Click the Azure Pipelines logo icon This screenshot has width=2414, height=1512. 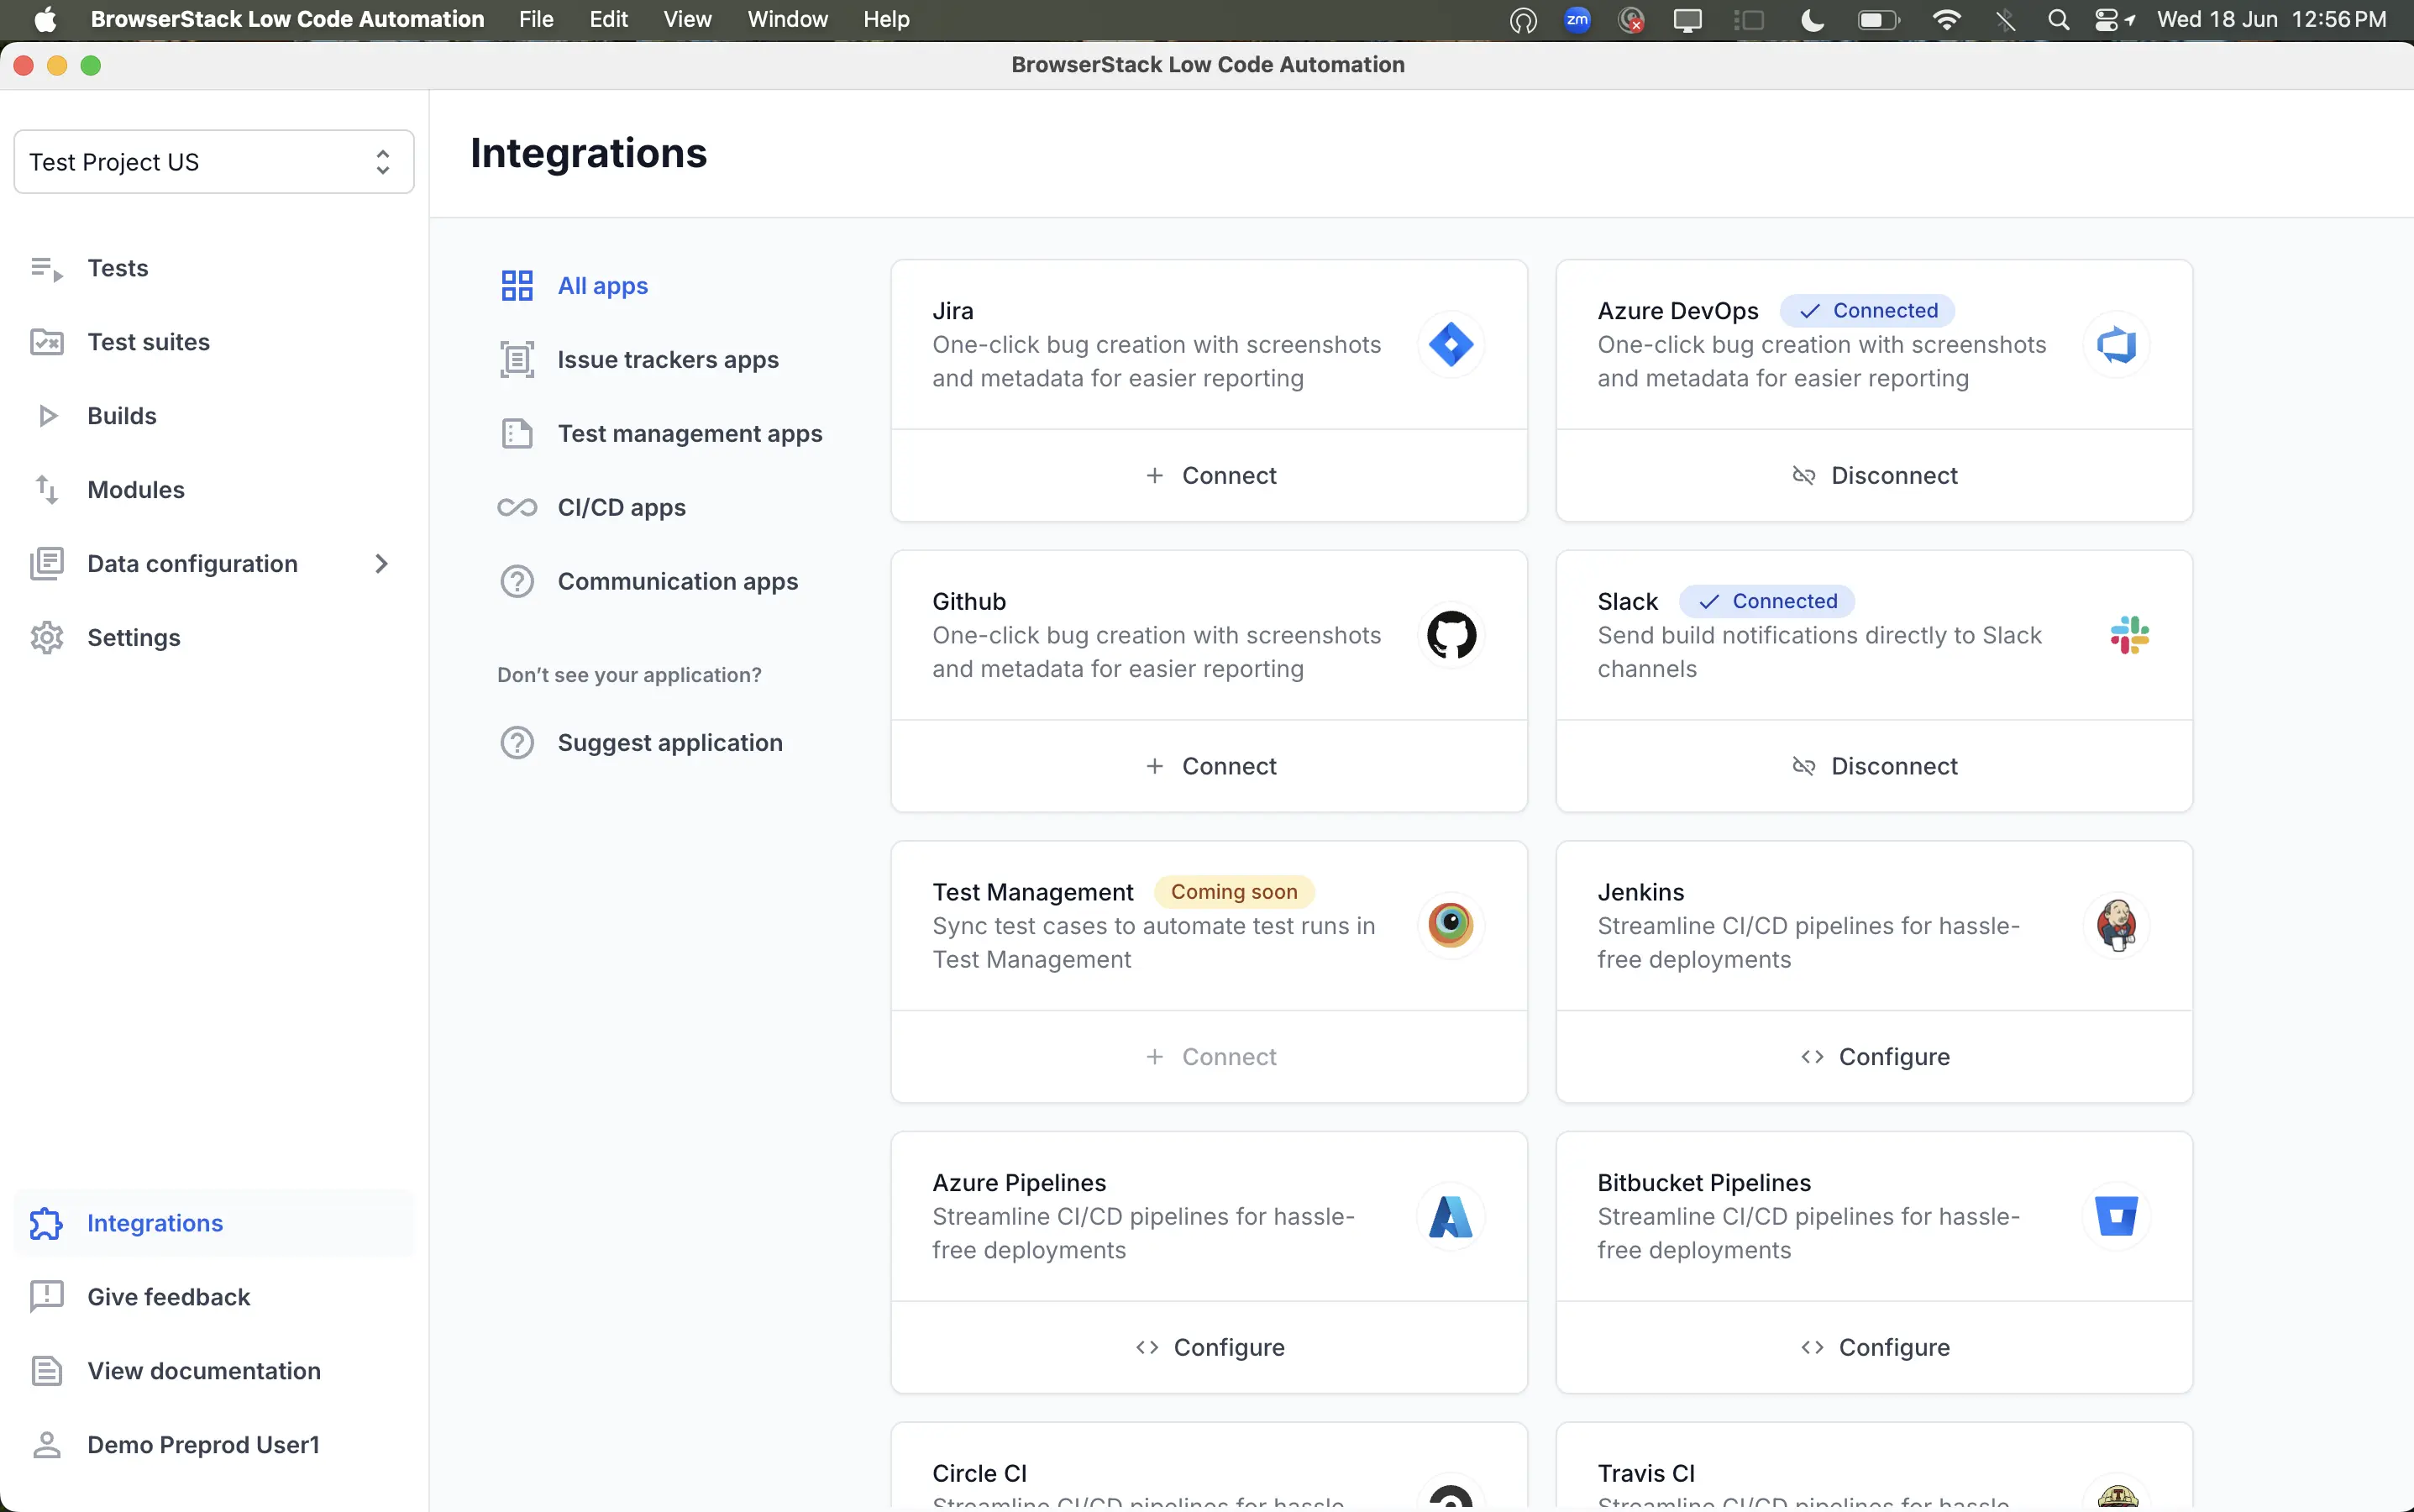point(1450,1216)
